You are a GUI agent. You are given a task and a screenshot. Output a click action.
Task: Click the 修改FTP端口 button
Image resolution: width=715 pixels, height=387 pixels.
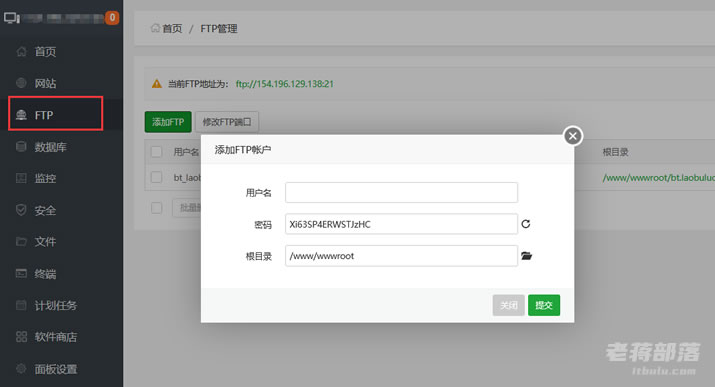click(227, 122)
